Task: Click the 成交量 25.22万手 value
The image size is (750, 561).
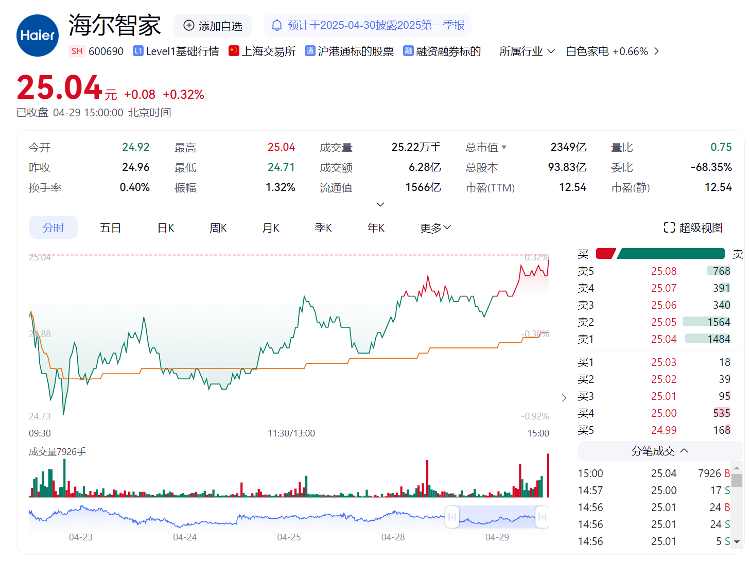Action: tap(416, 147)
